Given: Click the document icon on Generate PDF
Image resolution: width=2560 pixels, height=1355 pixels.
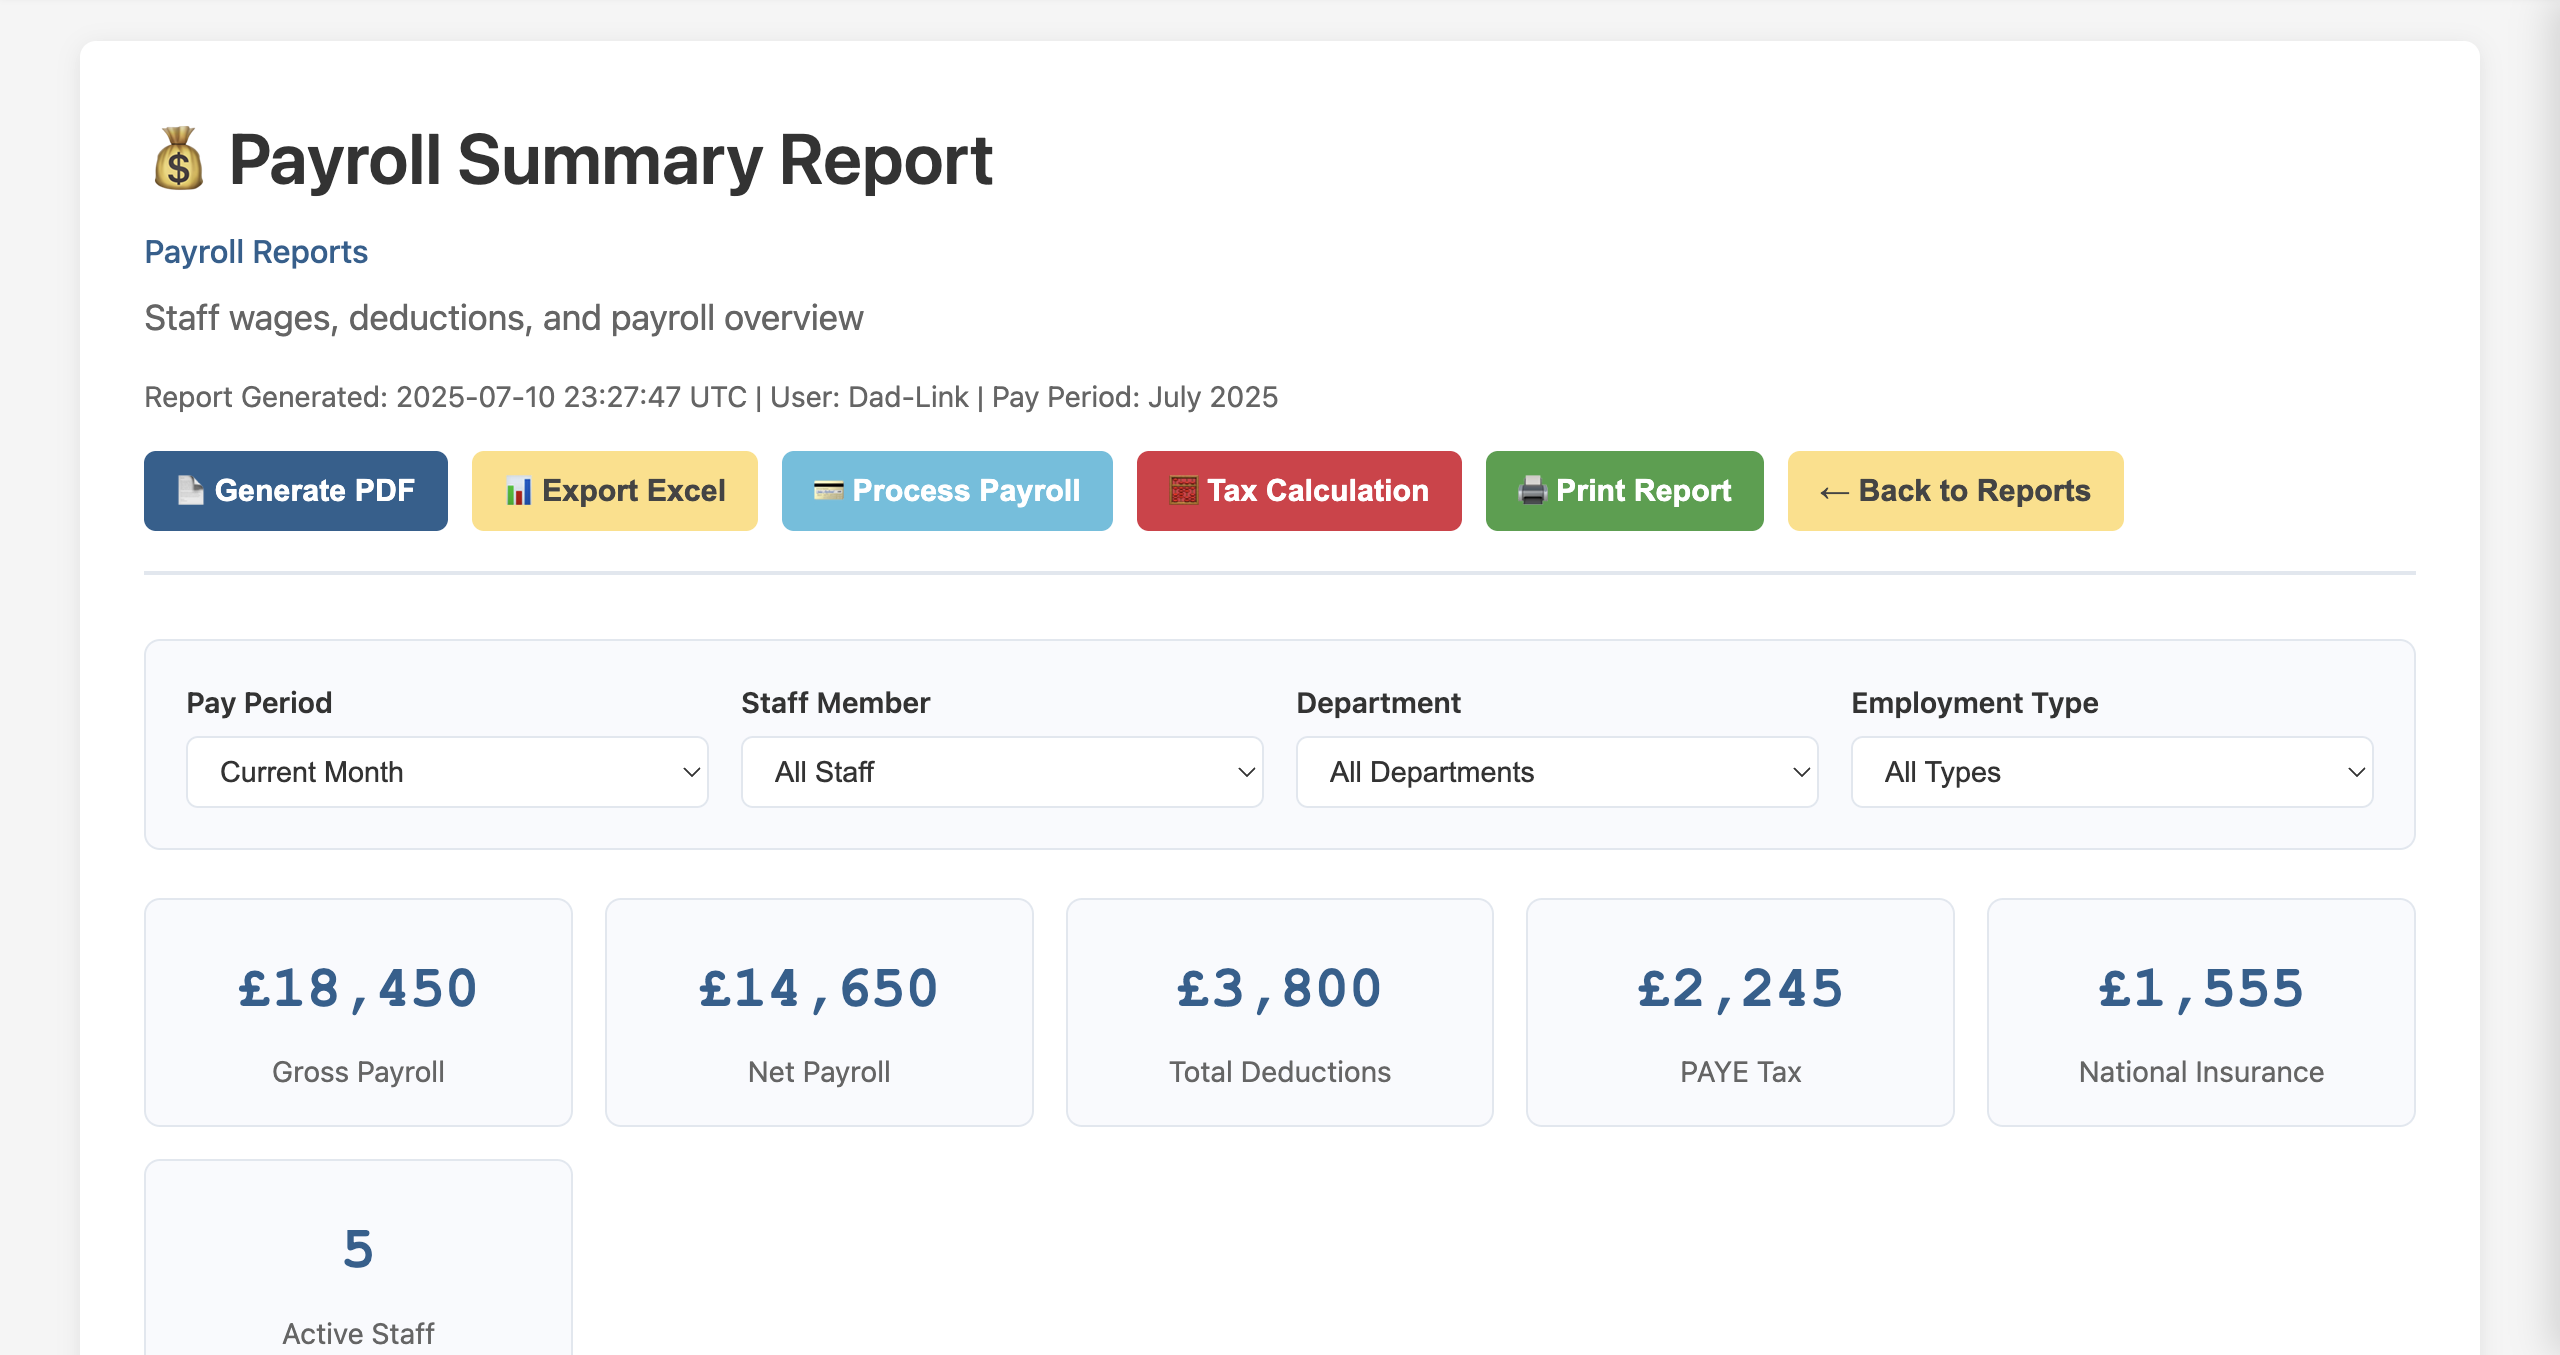Looking at the screenshot, I should point(189,491).
